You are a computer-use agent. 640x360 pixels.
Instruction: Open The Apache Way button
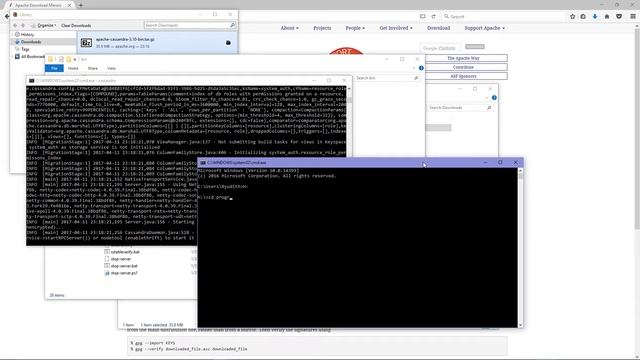pyautogui.click(x=463, y=58)
